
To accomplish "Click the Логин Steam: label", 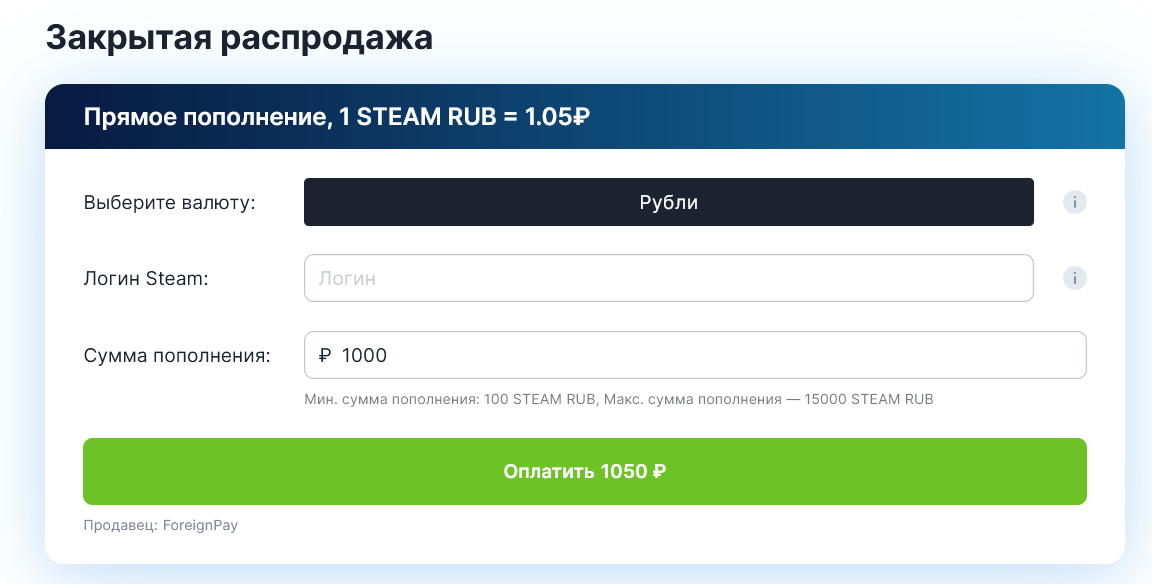I will pos(146,278).
